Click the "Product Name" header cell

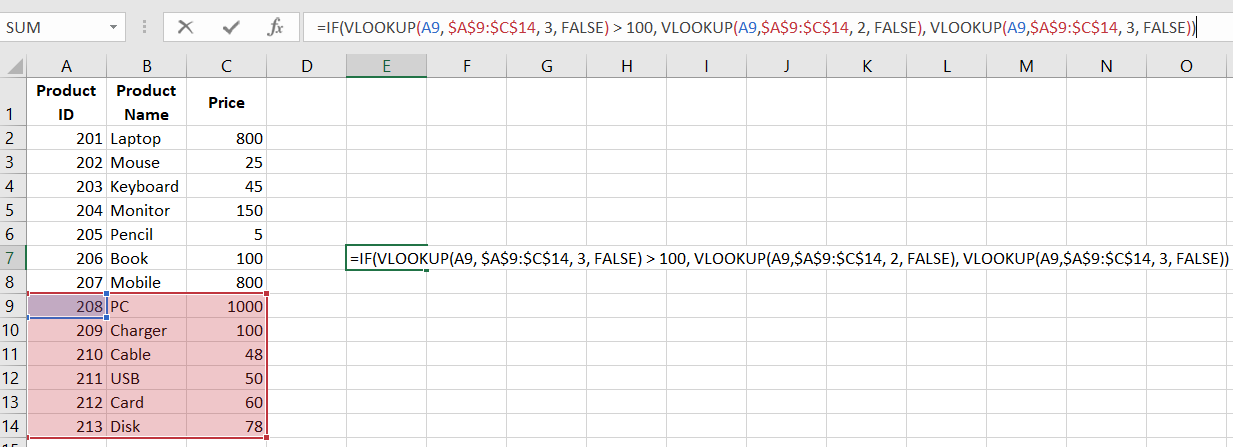pyautogui.click(x=146, y=102)
